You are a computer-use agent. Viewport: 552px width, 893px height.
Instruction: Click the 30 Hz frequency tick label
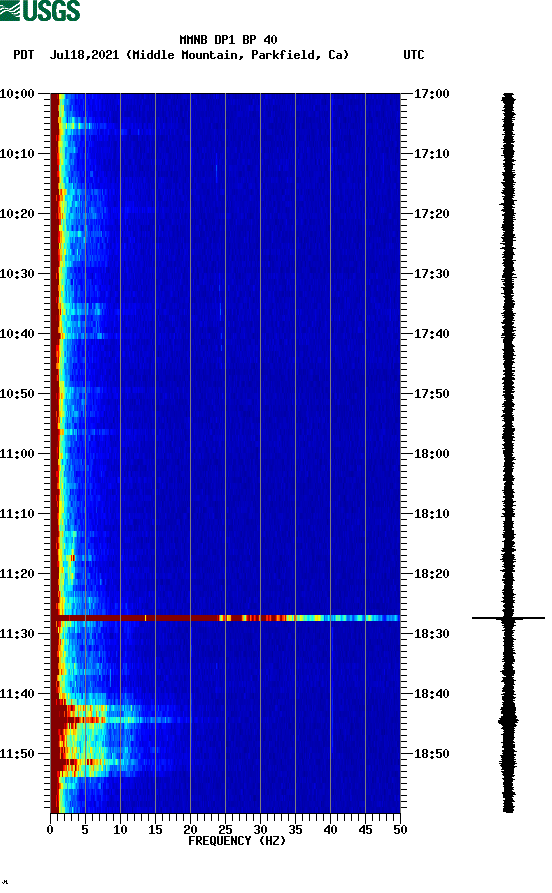click(x=260, y=830)
